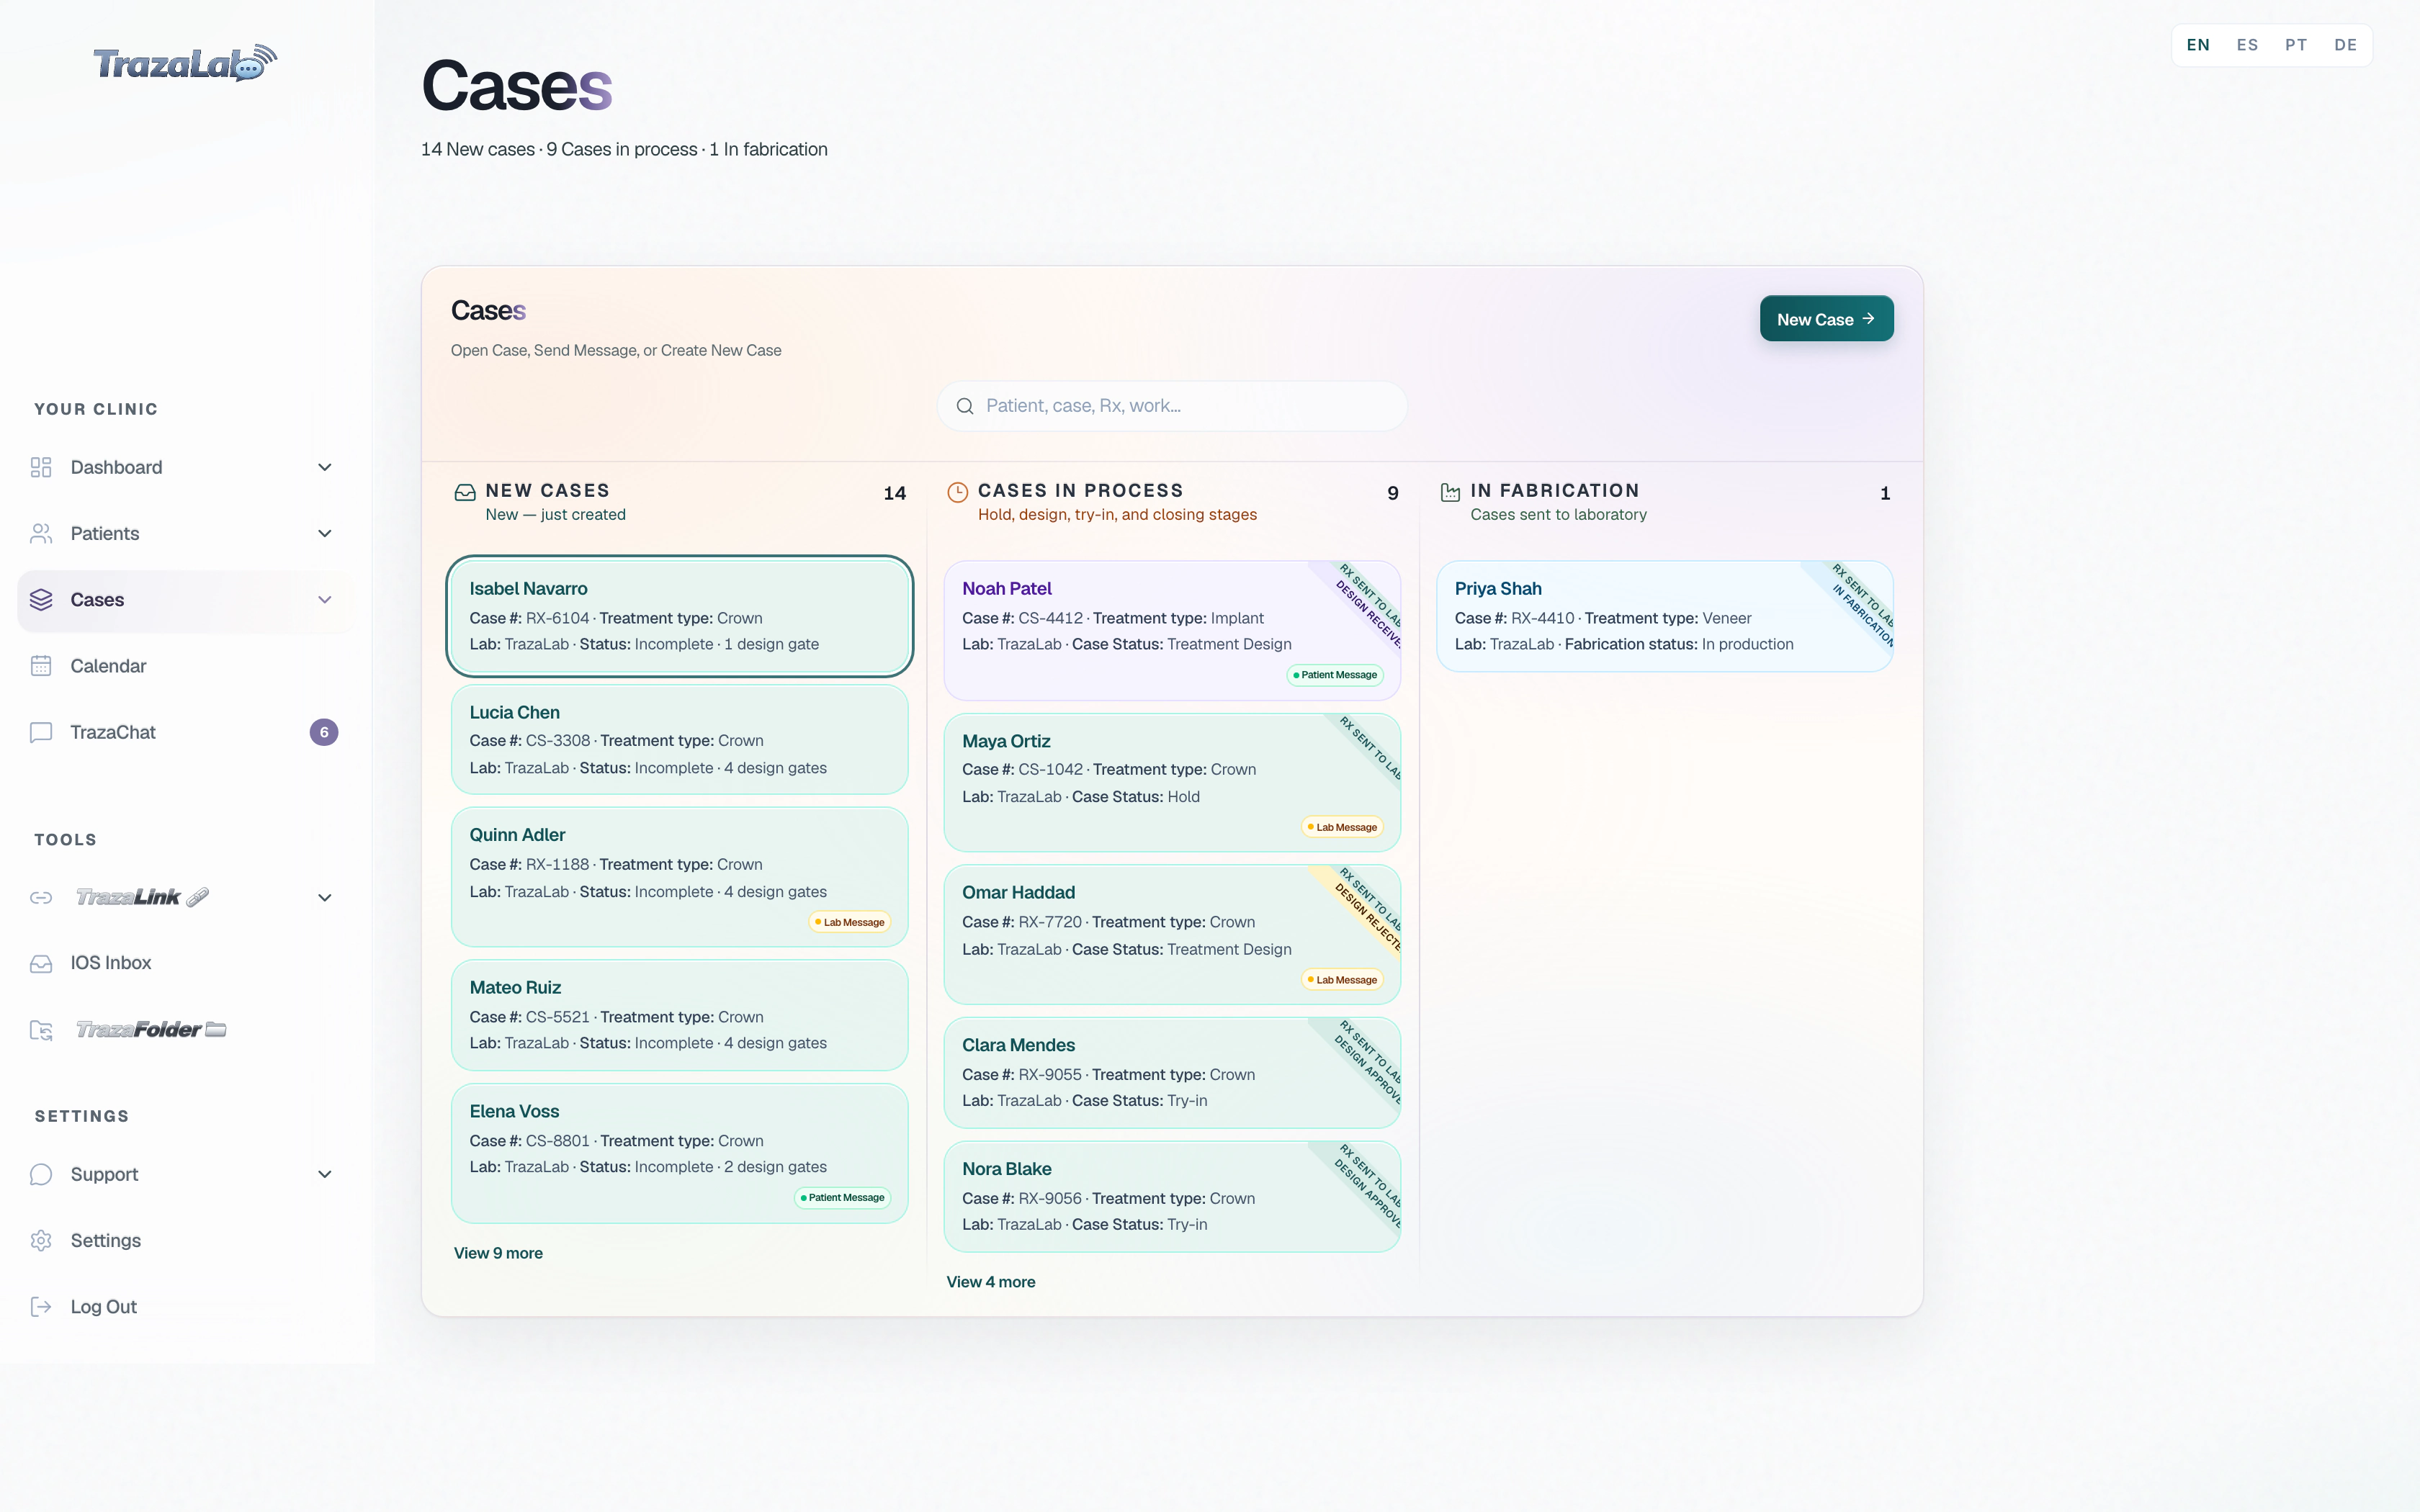
Task: Switch language to DE
Action: (2345, 45)
